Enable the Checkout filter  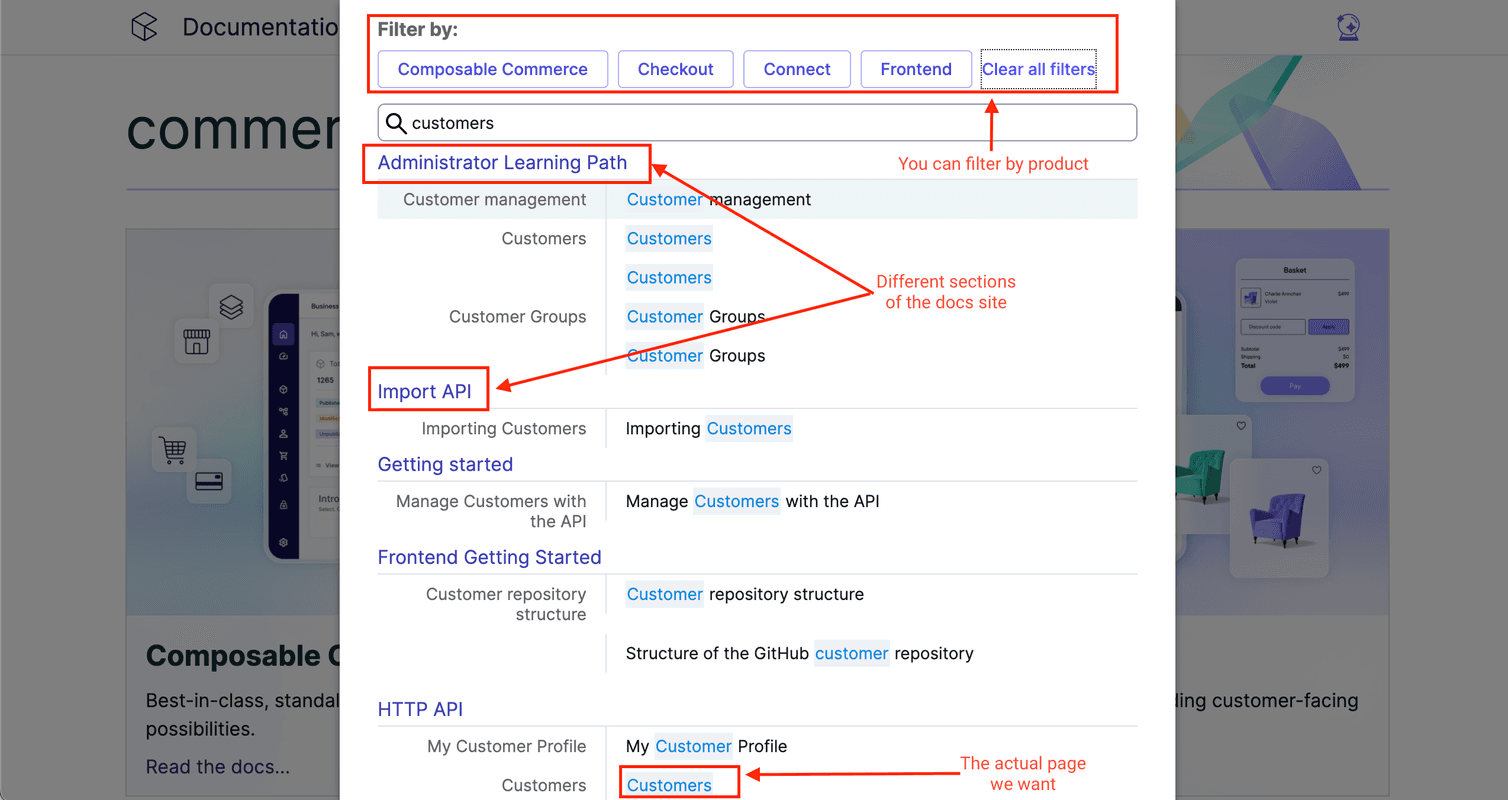click(676, 69)
